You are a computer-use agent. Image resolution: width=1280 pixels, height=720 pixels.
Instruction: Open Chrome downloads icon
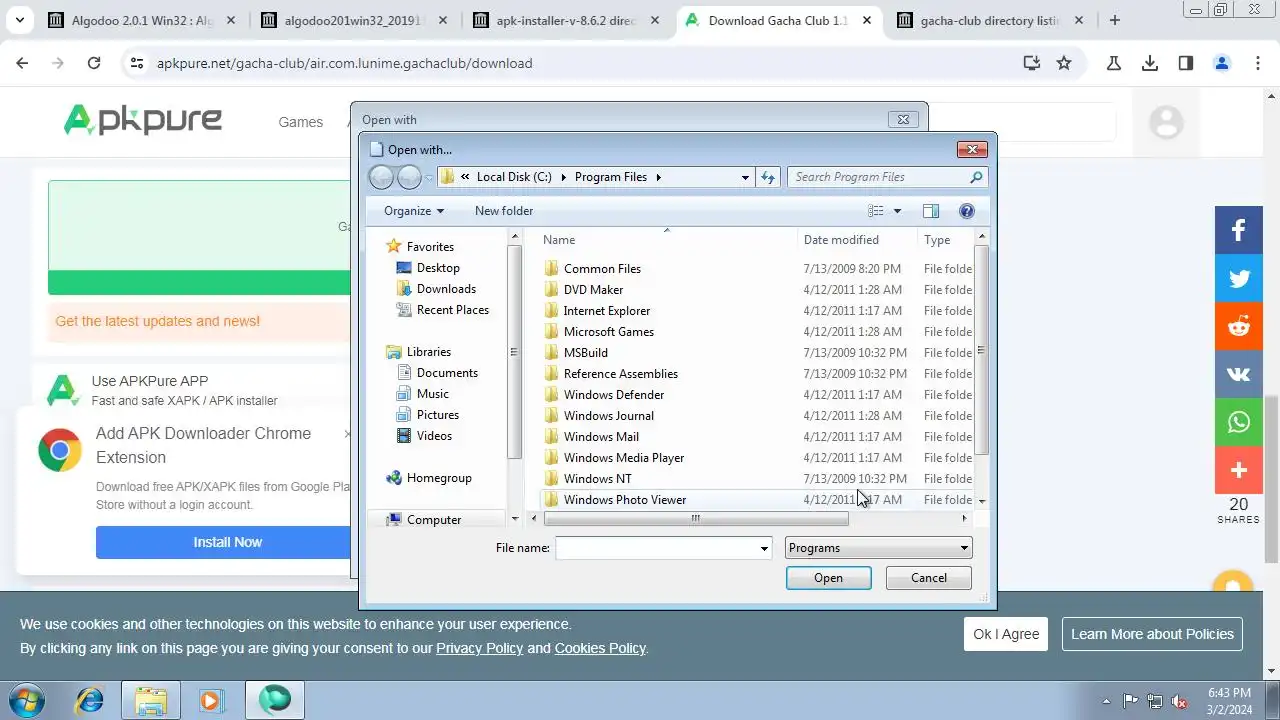[x=1150, y=63]
